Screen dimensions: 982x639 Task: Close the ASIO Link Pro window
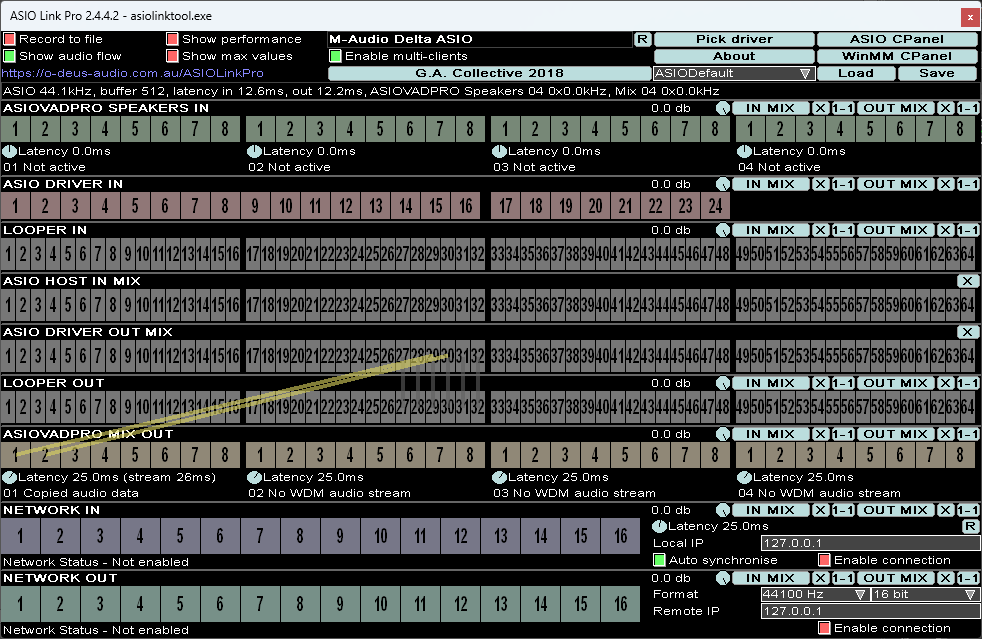pyautogui.click(x=970, y=17)
